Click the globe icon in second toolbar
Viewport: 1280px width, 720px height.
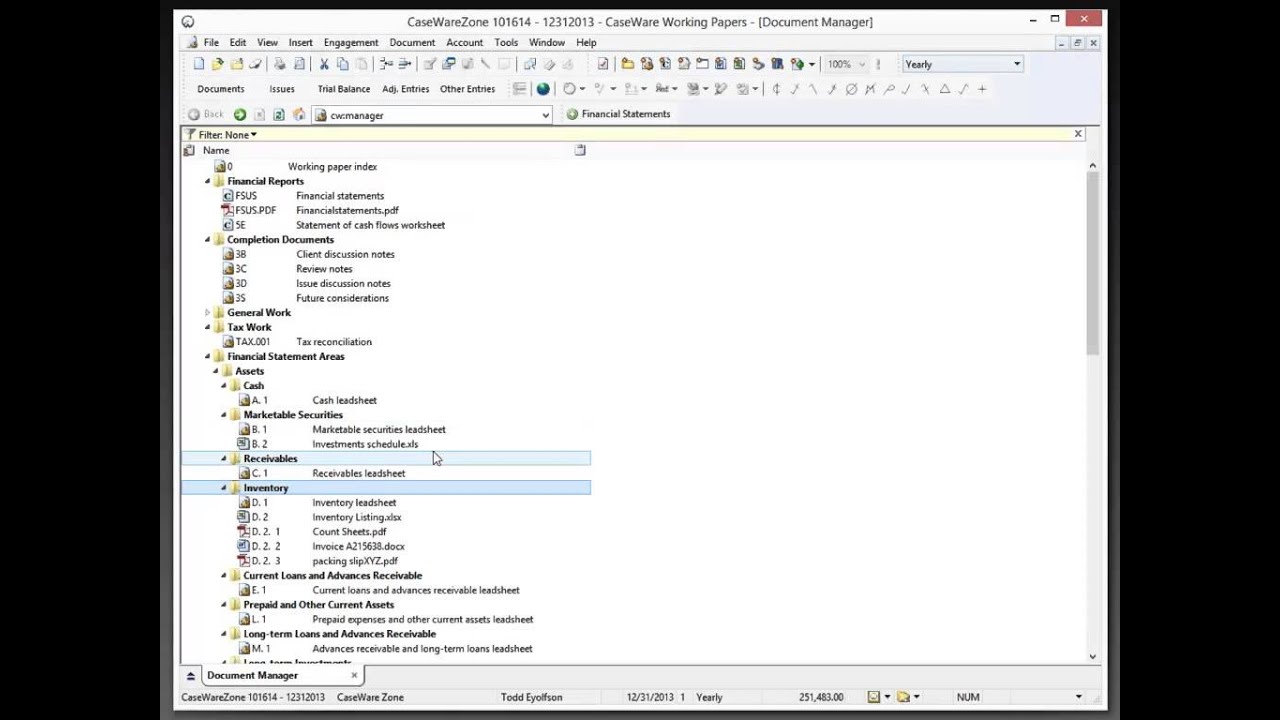(543, 89)
